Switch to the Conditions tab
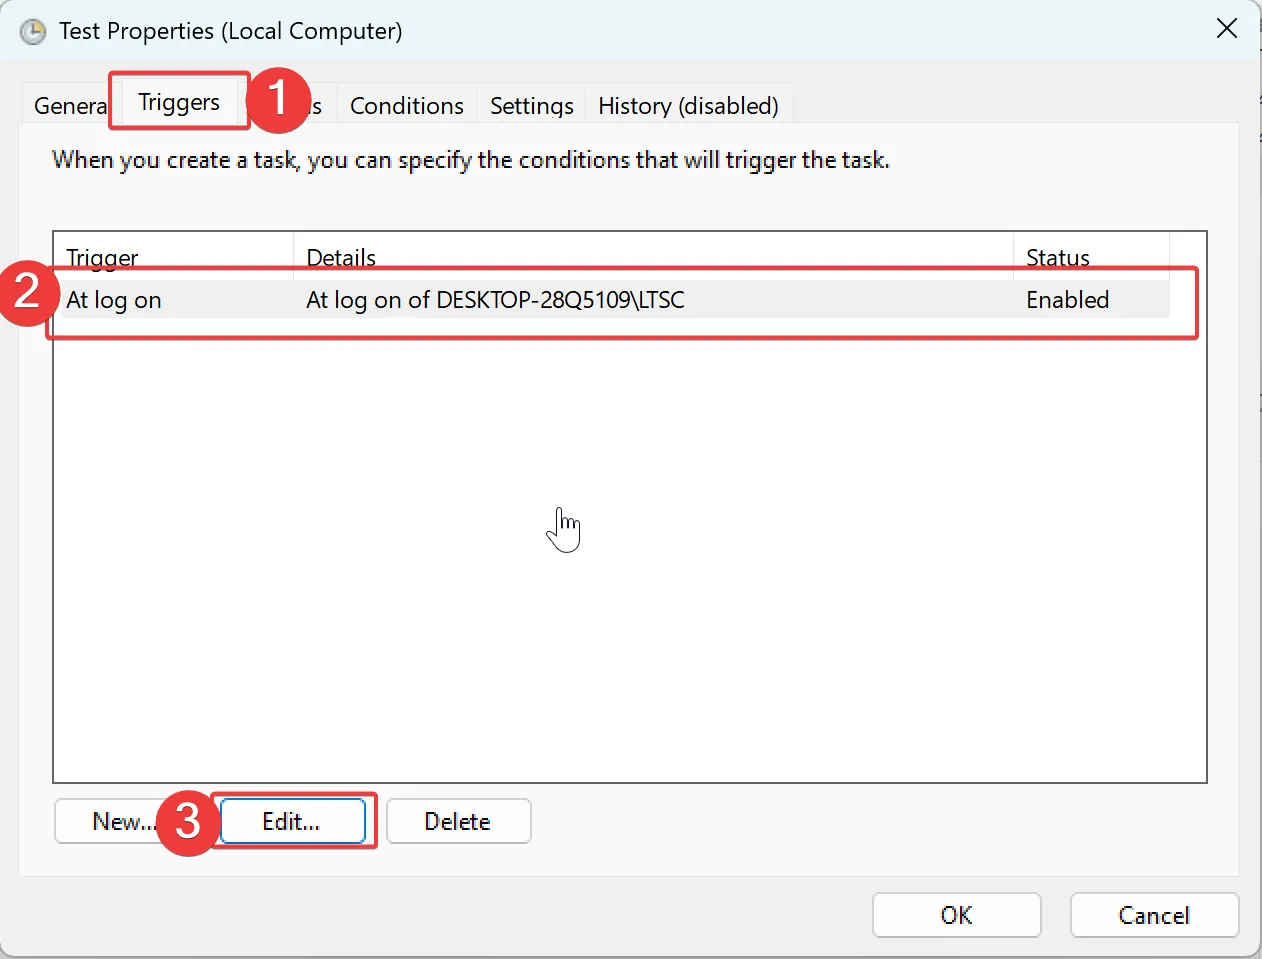 click(406, 105)
